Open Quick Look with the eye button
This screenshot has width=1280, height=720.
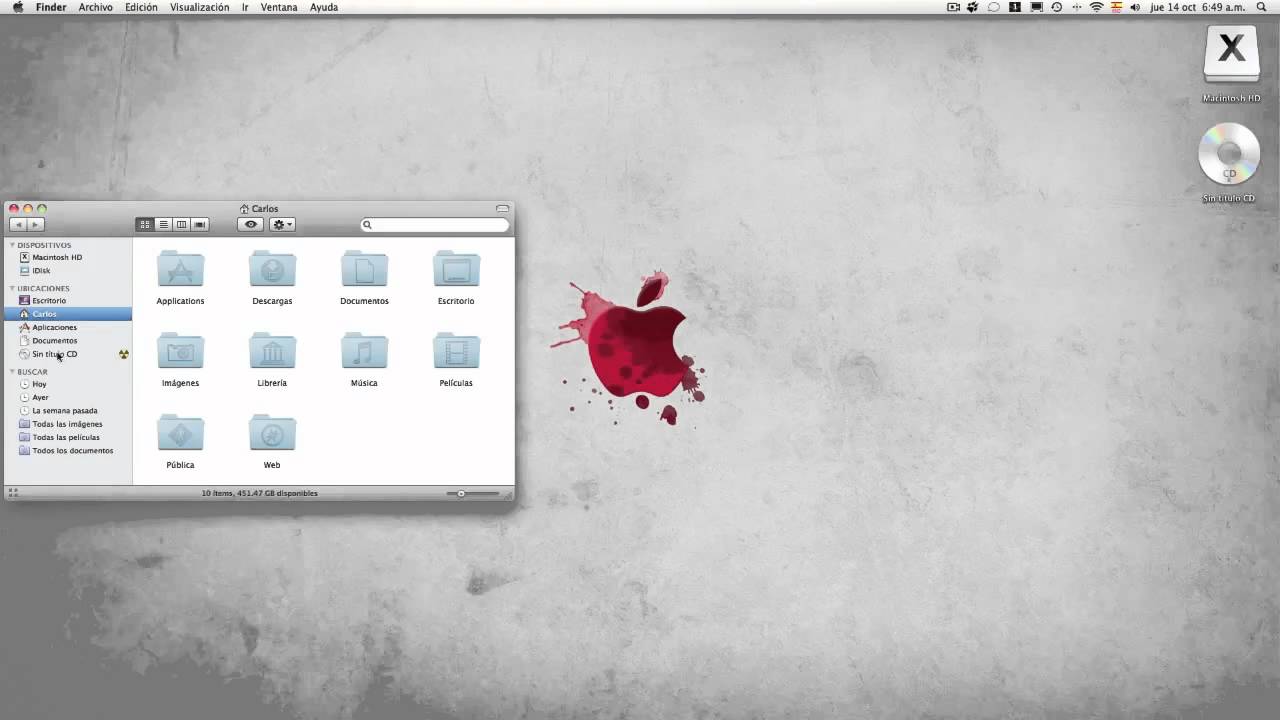click(251, 225)
